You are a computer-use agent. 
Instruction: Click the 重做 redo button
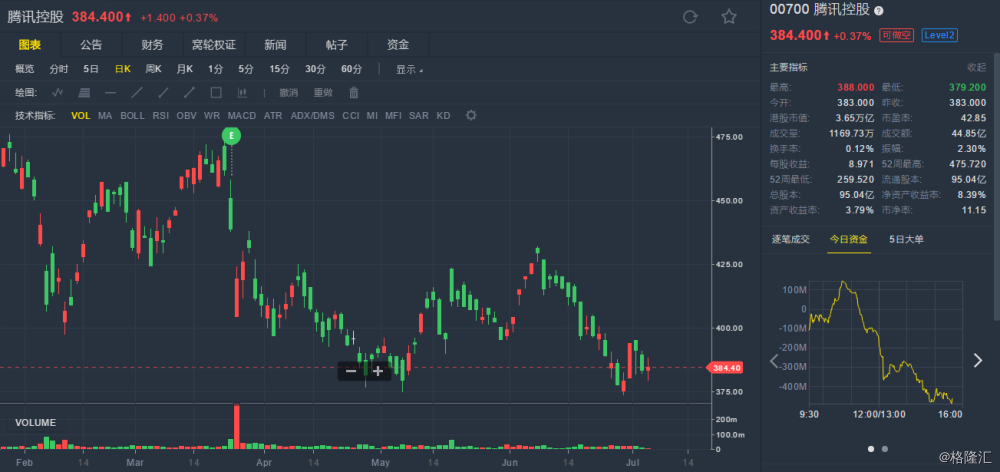coord(323,92)
